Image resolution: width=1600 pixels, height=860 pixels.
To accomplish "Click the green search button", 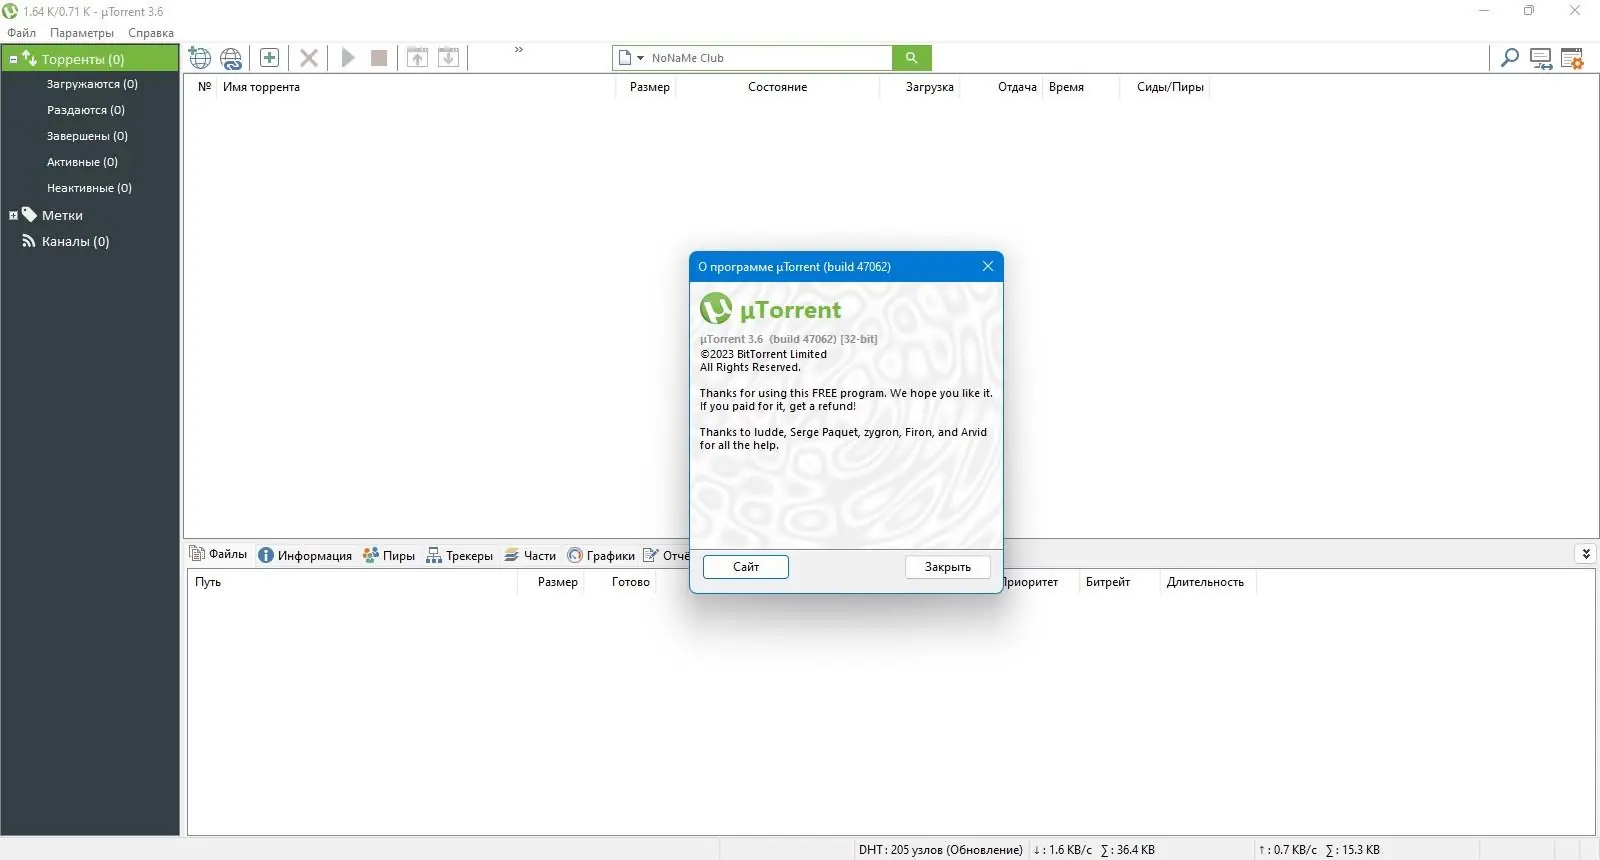I will pos(912,58).
